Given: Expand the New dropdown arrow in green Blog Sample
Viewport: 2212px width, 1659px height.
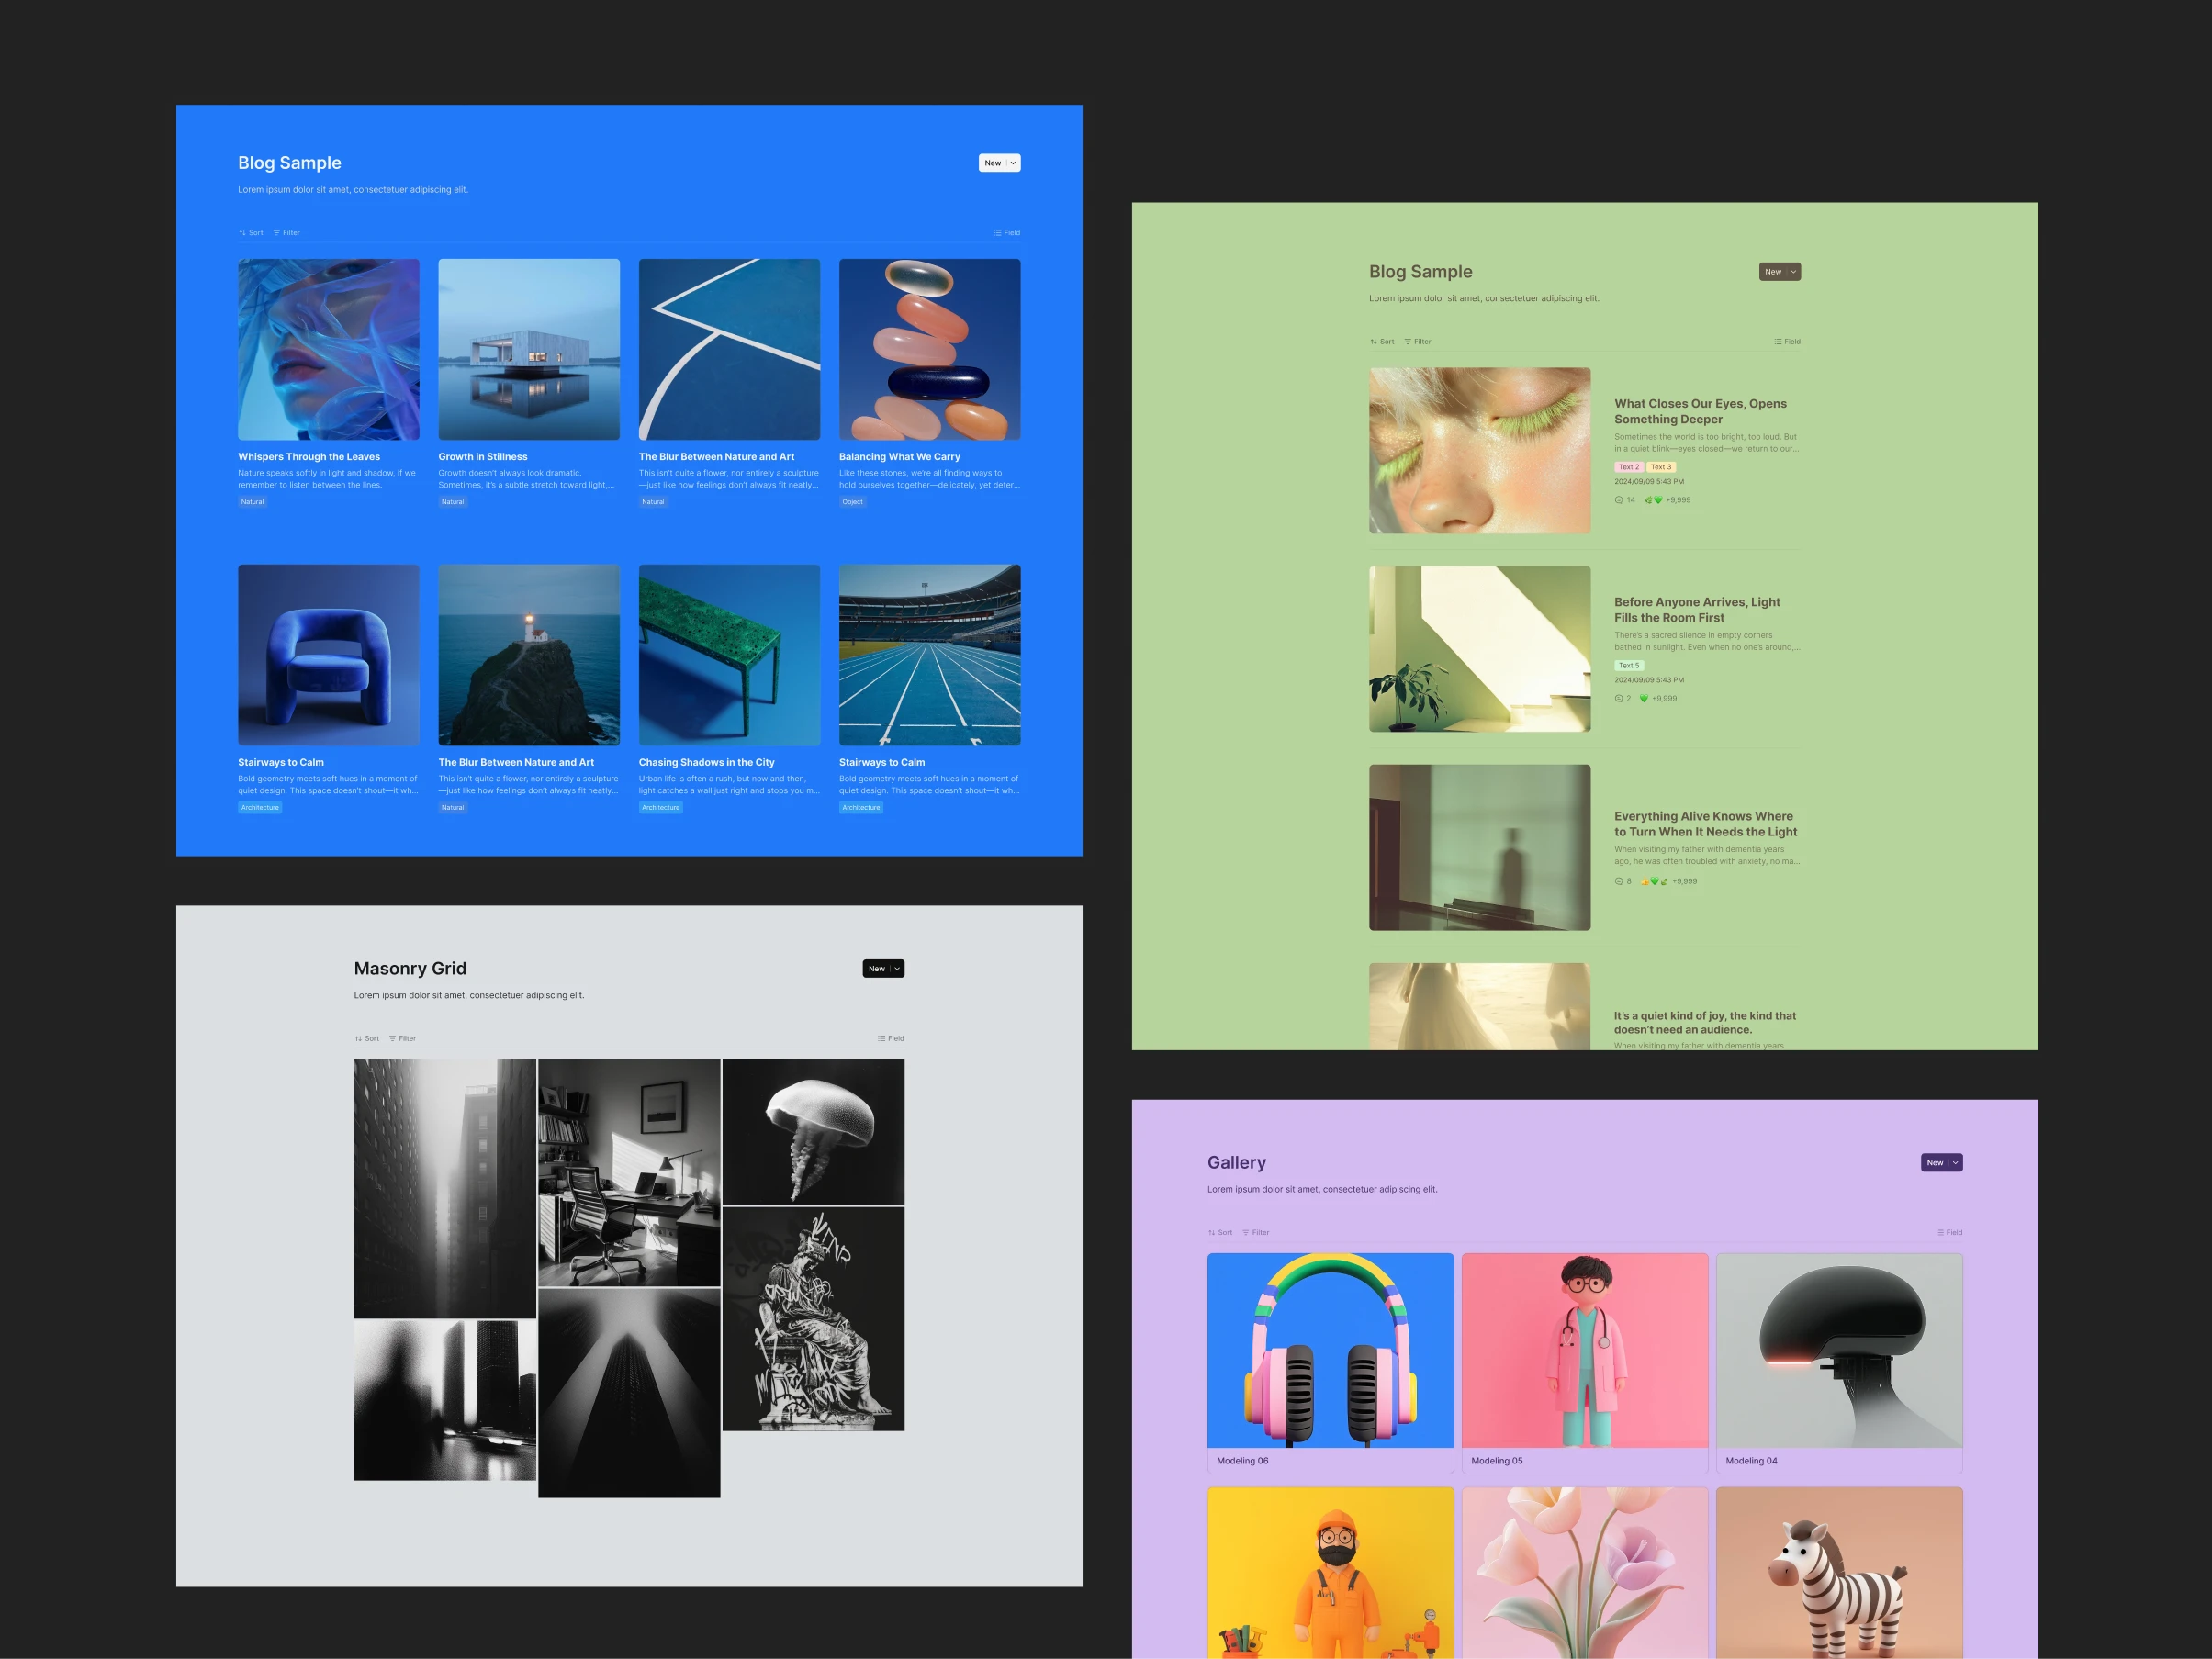Looking at the screenshot, I should point(1793,272).
